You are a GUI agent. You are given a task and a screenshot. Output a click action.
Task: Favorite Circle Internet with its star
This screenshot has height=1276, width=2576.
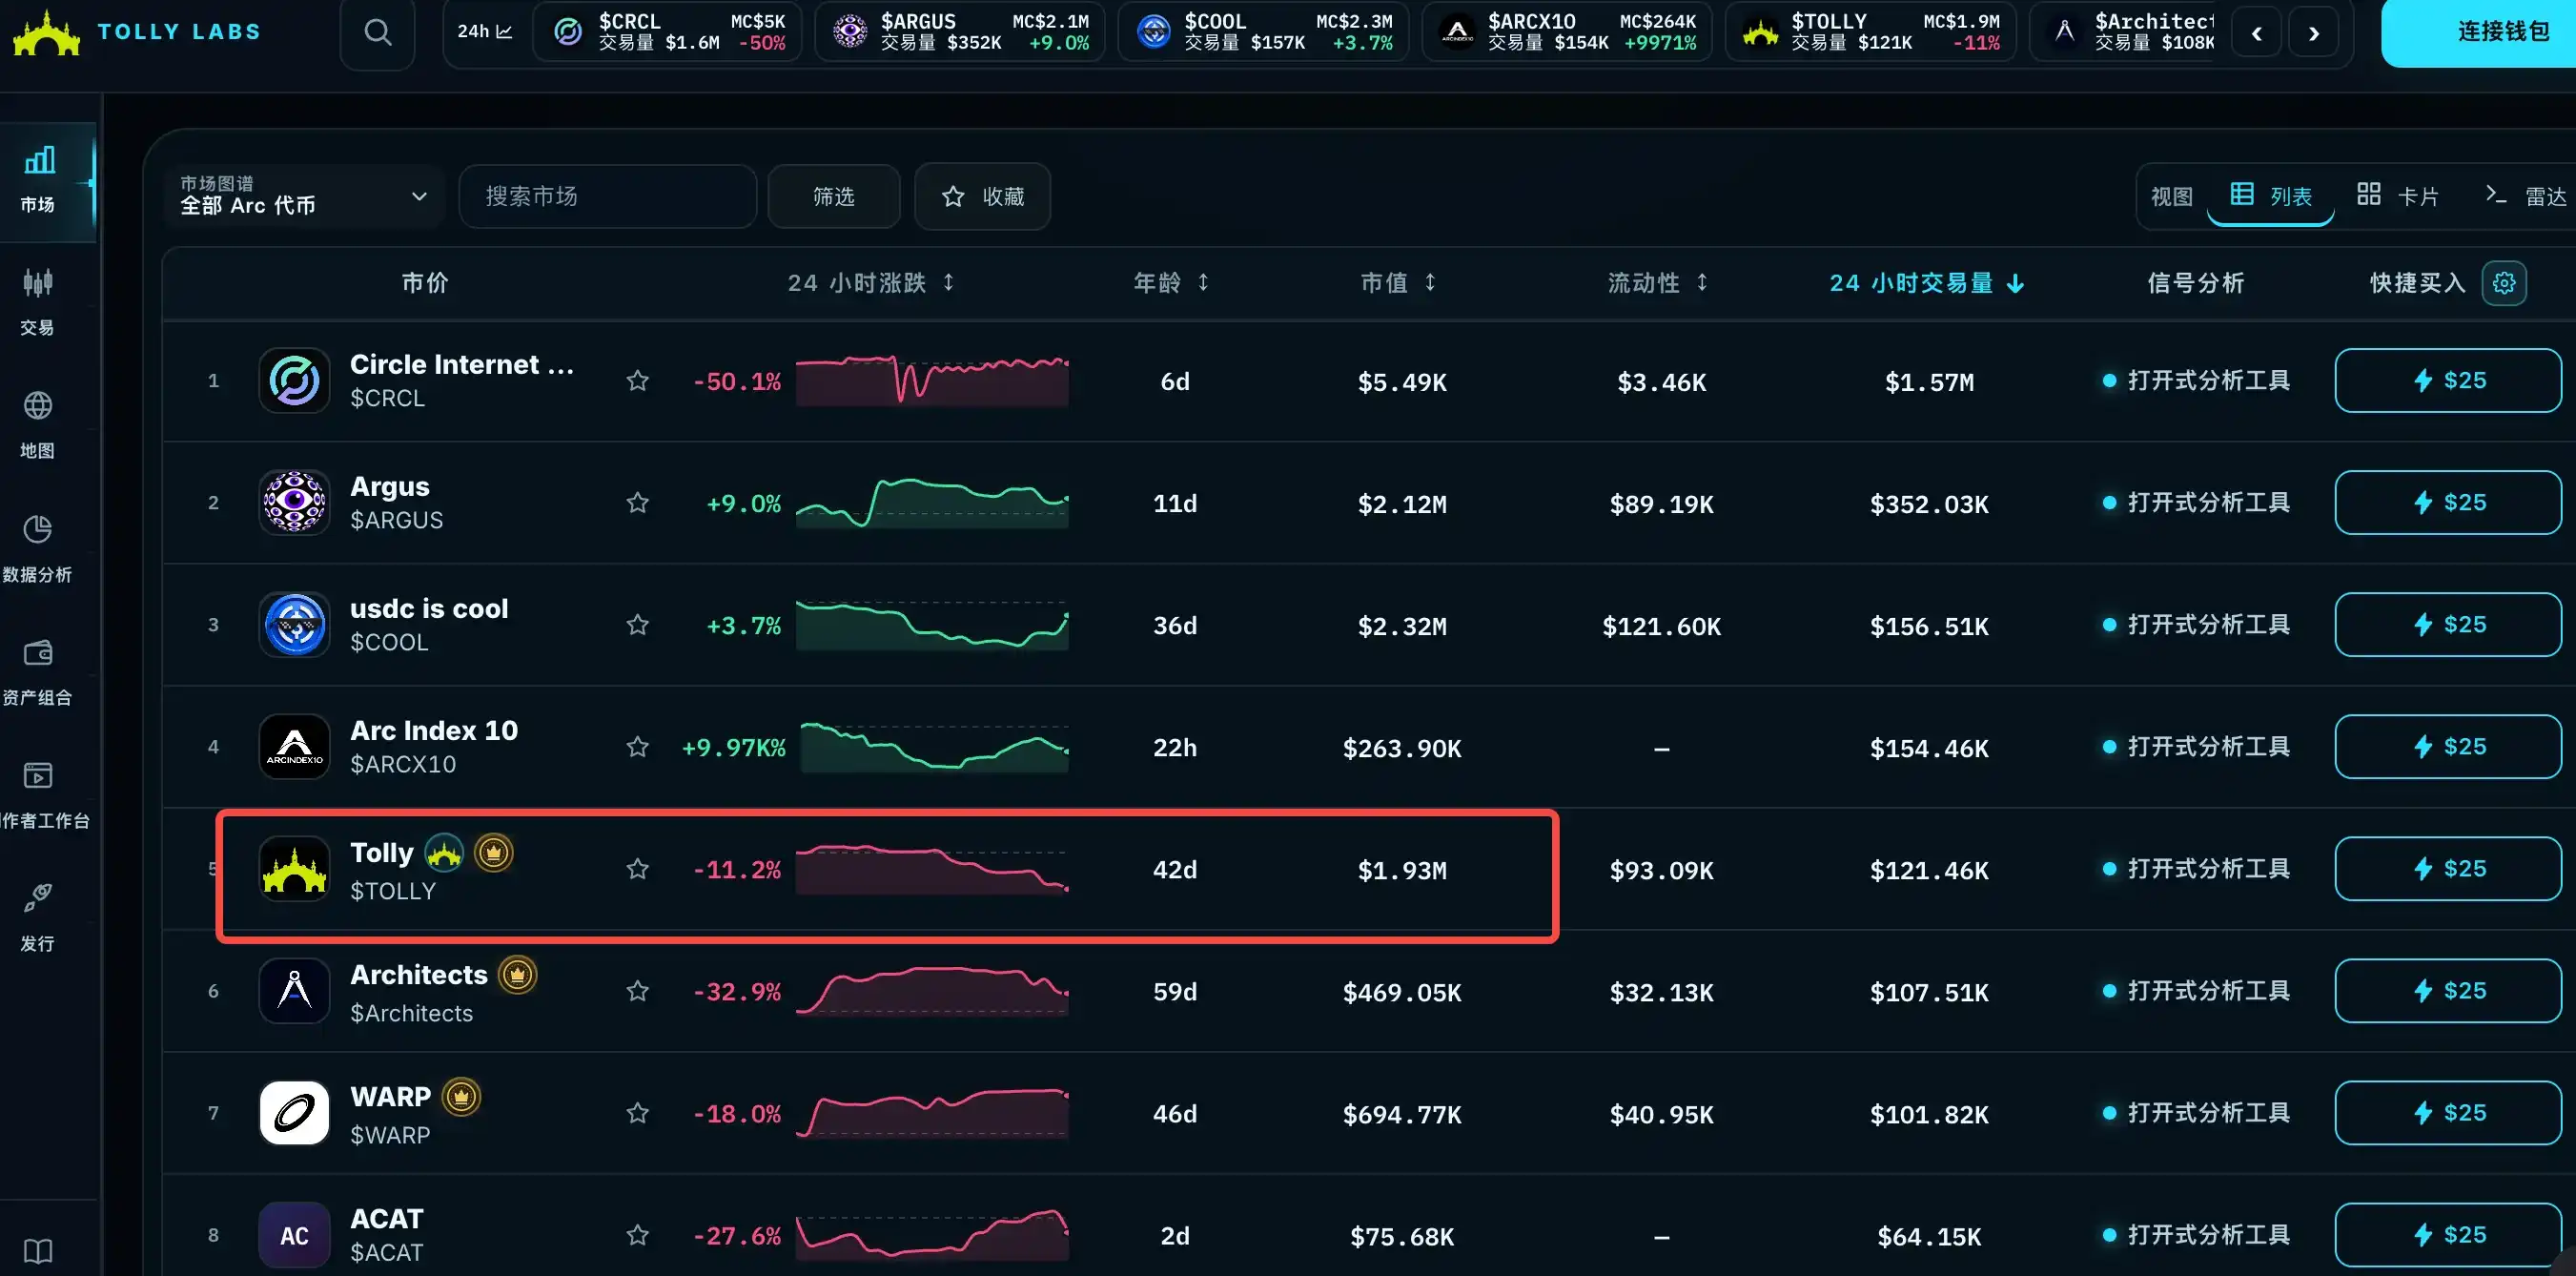click(x=637, y=380)
